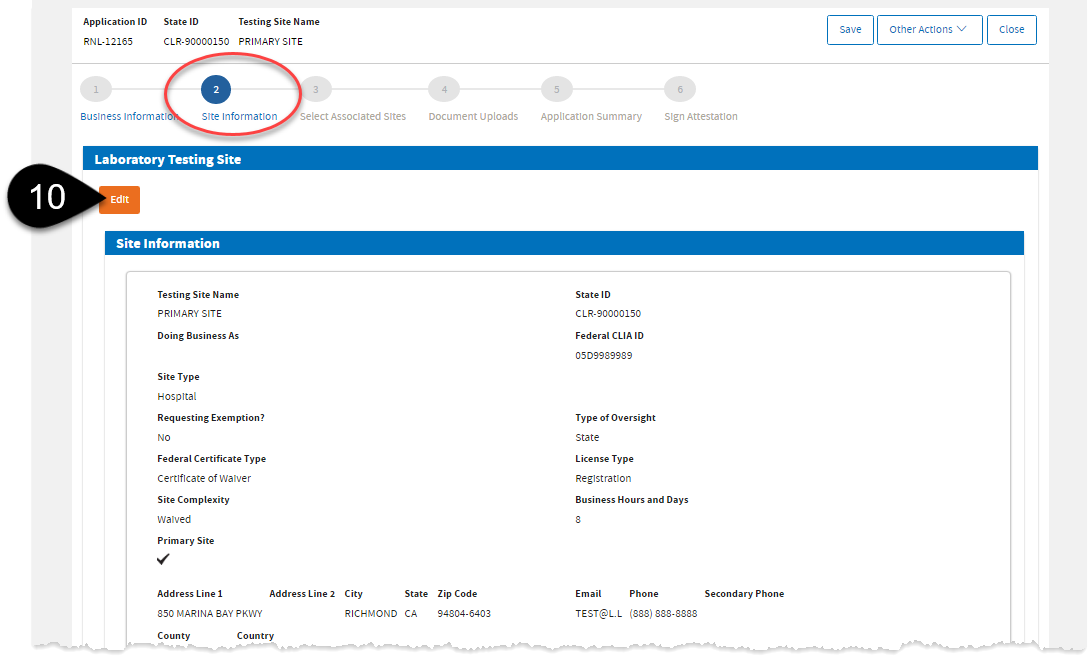
Task: Click the Laboratory Testing Site header
Action: 168,159
